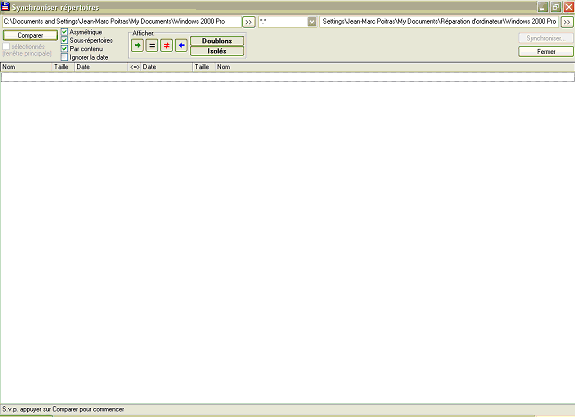Open left directory browse button '>>'
This screenshot has height=417, width=575.
pos(249,22)
